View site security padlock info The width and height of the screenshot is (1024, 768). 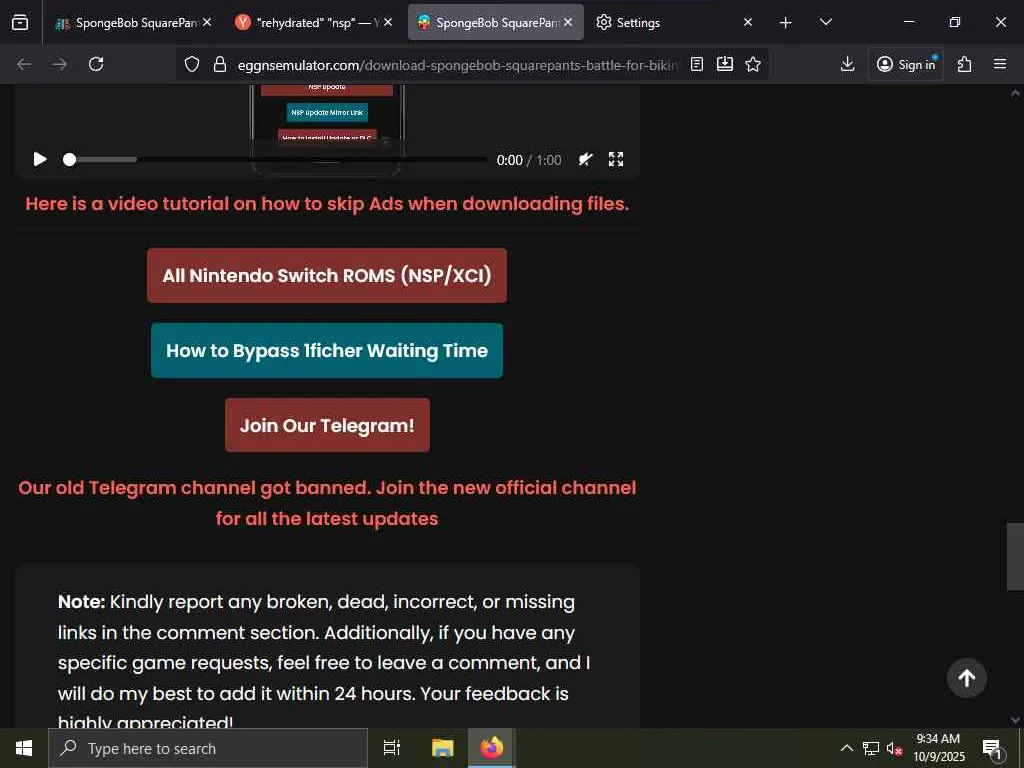click(x=220, y=64)
